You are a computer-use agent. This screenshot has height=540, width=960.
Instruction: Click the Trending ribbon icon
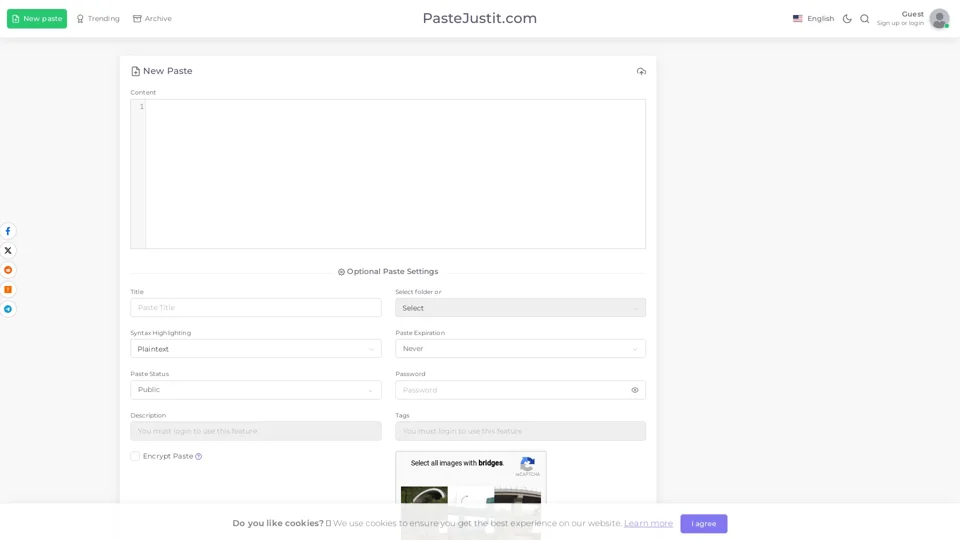(x=80, y=19)
